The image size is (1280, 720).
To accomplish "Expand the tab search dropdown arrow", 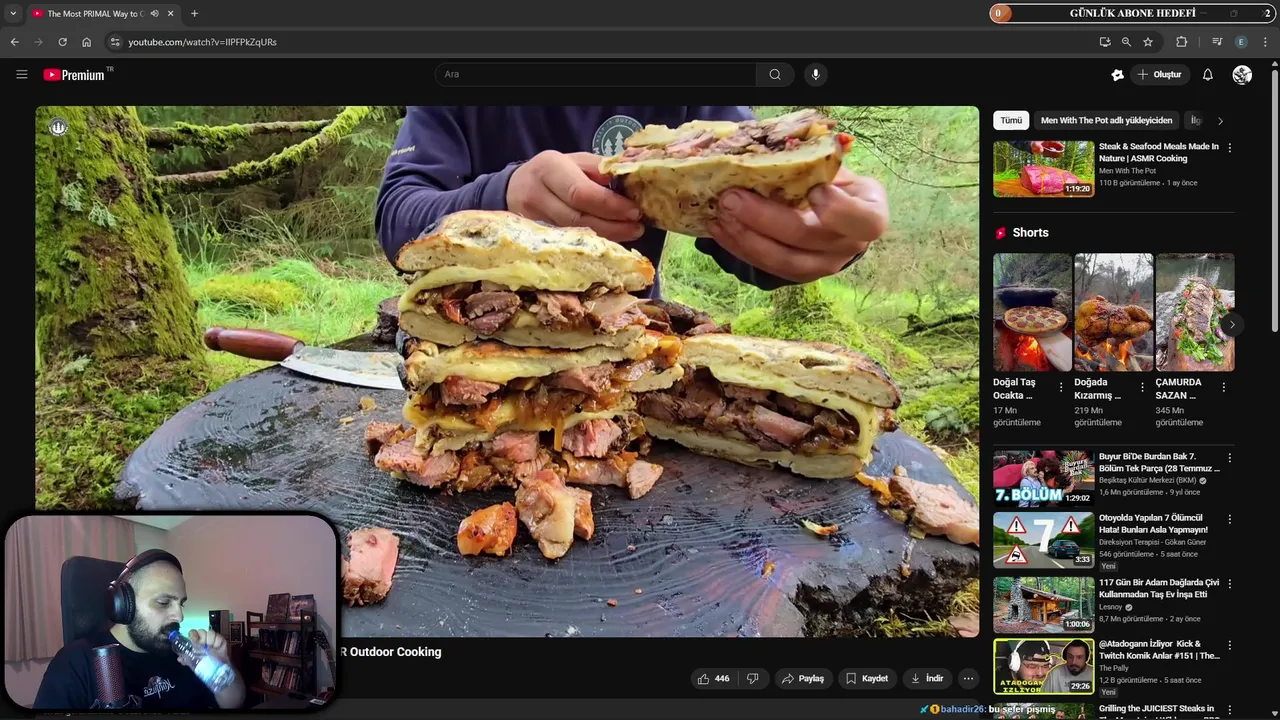I will [x=13, y=13].
